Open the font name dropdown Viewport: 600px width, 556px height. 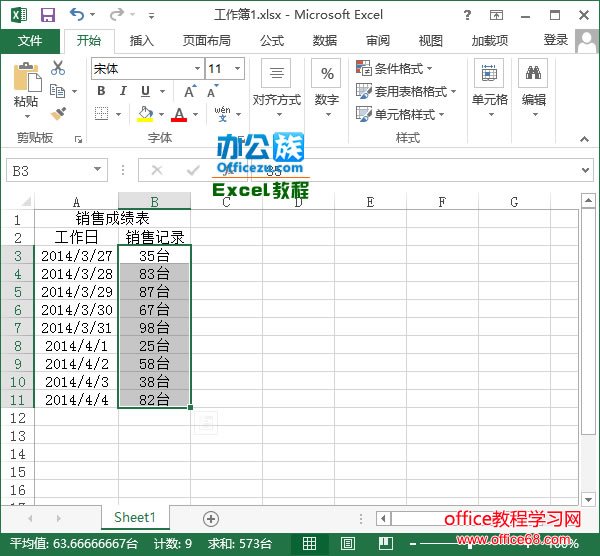click(x=197, y=68)
